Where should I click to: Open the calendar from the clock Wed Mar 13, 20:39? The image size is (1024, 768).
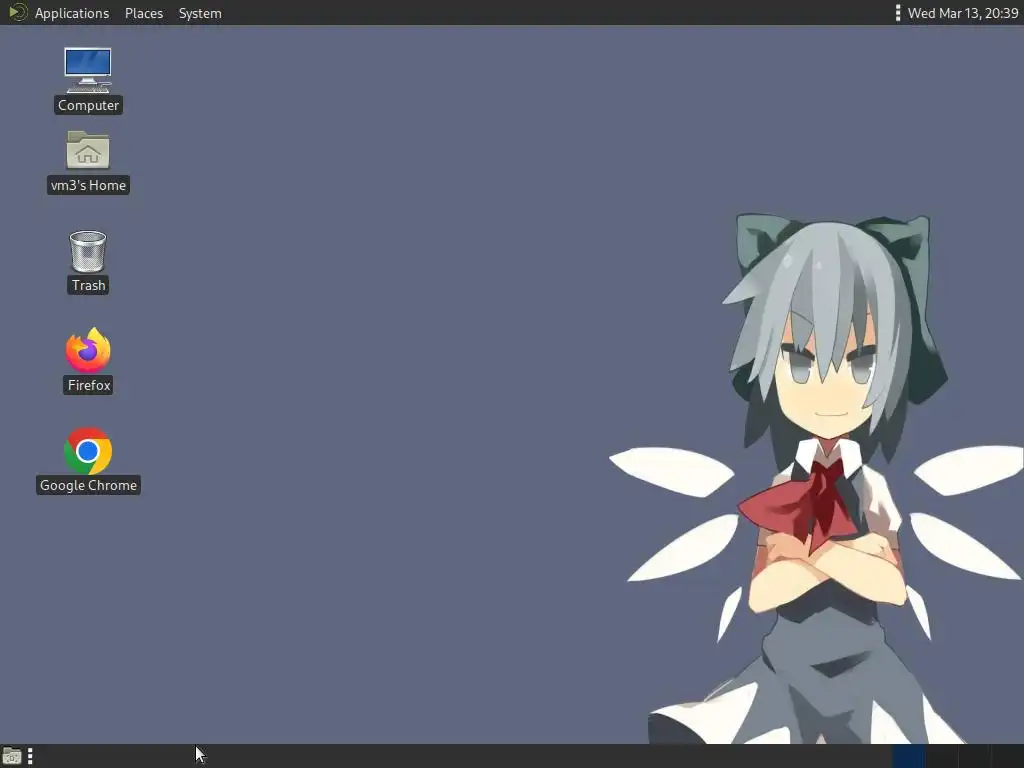click(x=963, y=13)
